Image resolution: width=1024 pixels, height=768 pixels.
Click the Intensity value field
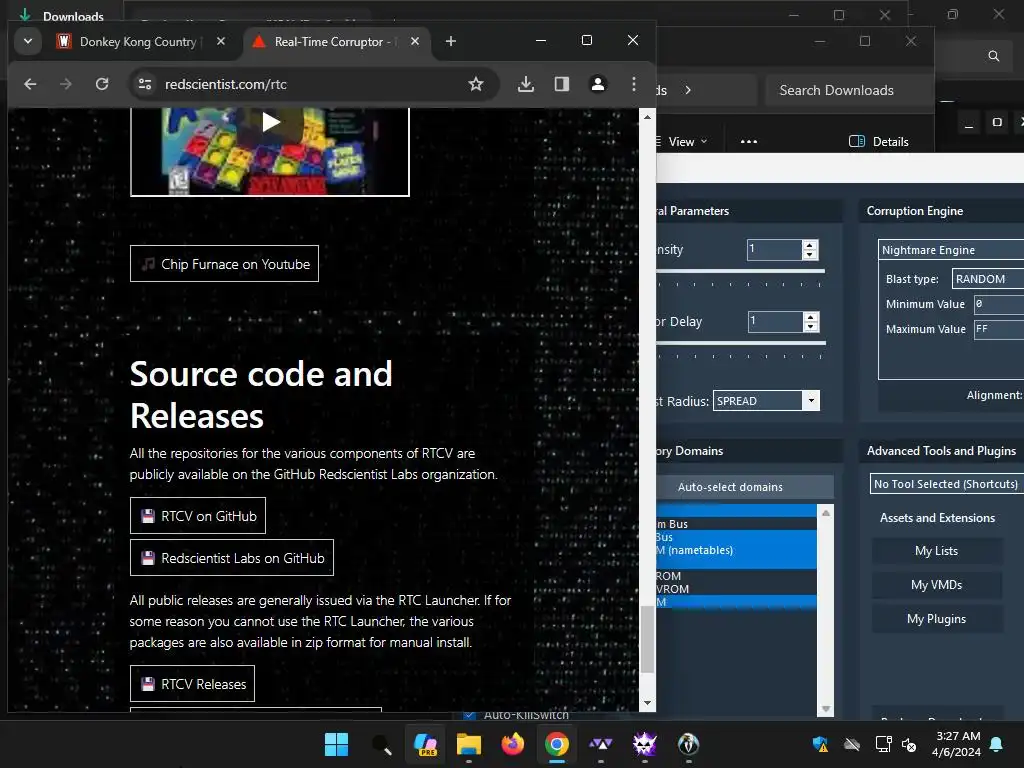click(775, 249)
